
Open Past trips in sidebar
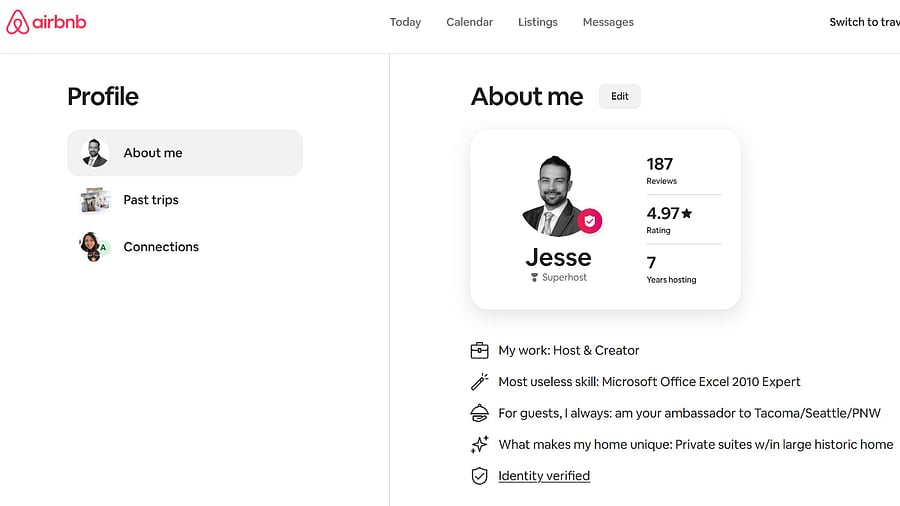(185, 200)
